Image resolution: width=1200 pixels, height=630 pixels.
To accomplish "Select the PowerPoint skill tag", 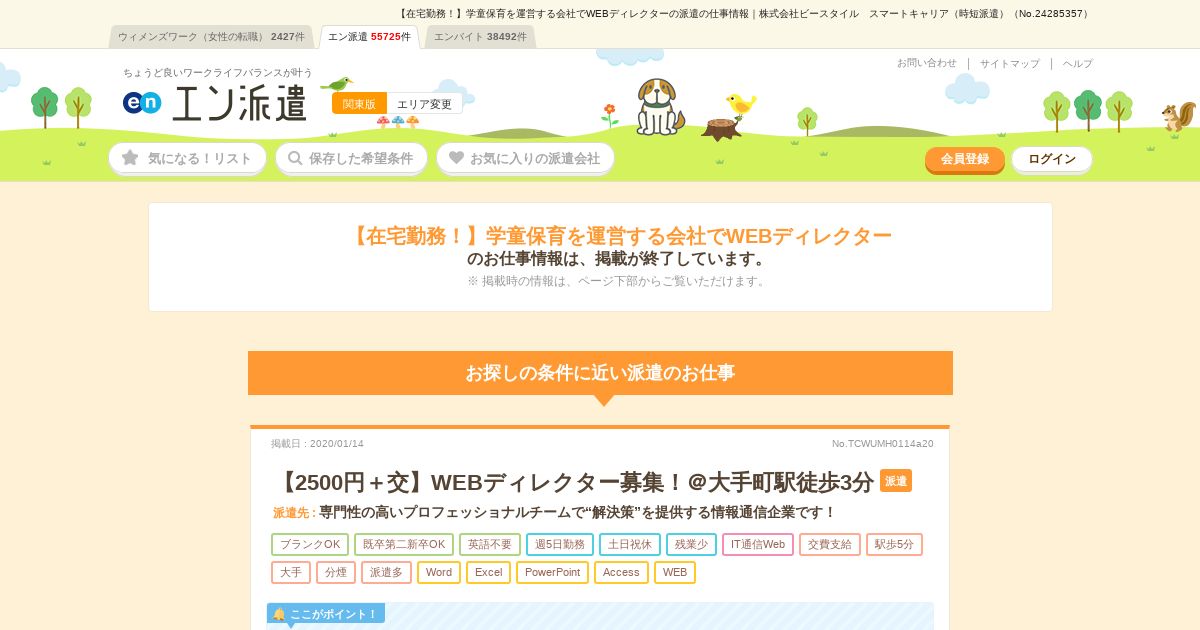I will 552,573.
